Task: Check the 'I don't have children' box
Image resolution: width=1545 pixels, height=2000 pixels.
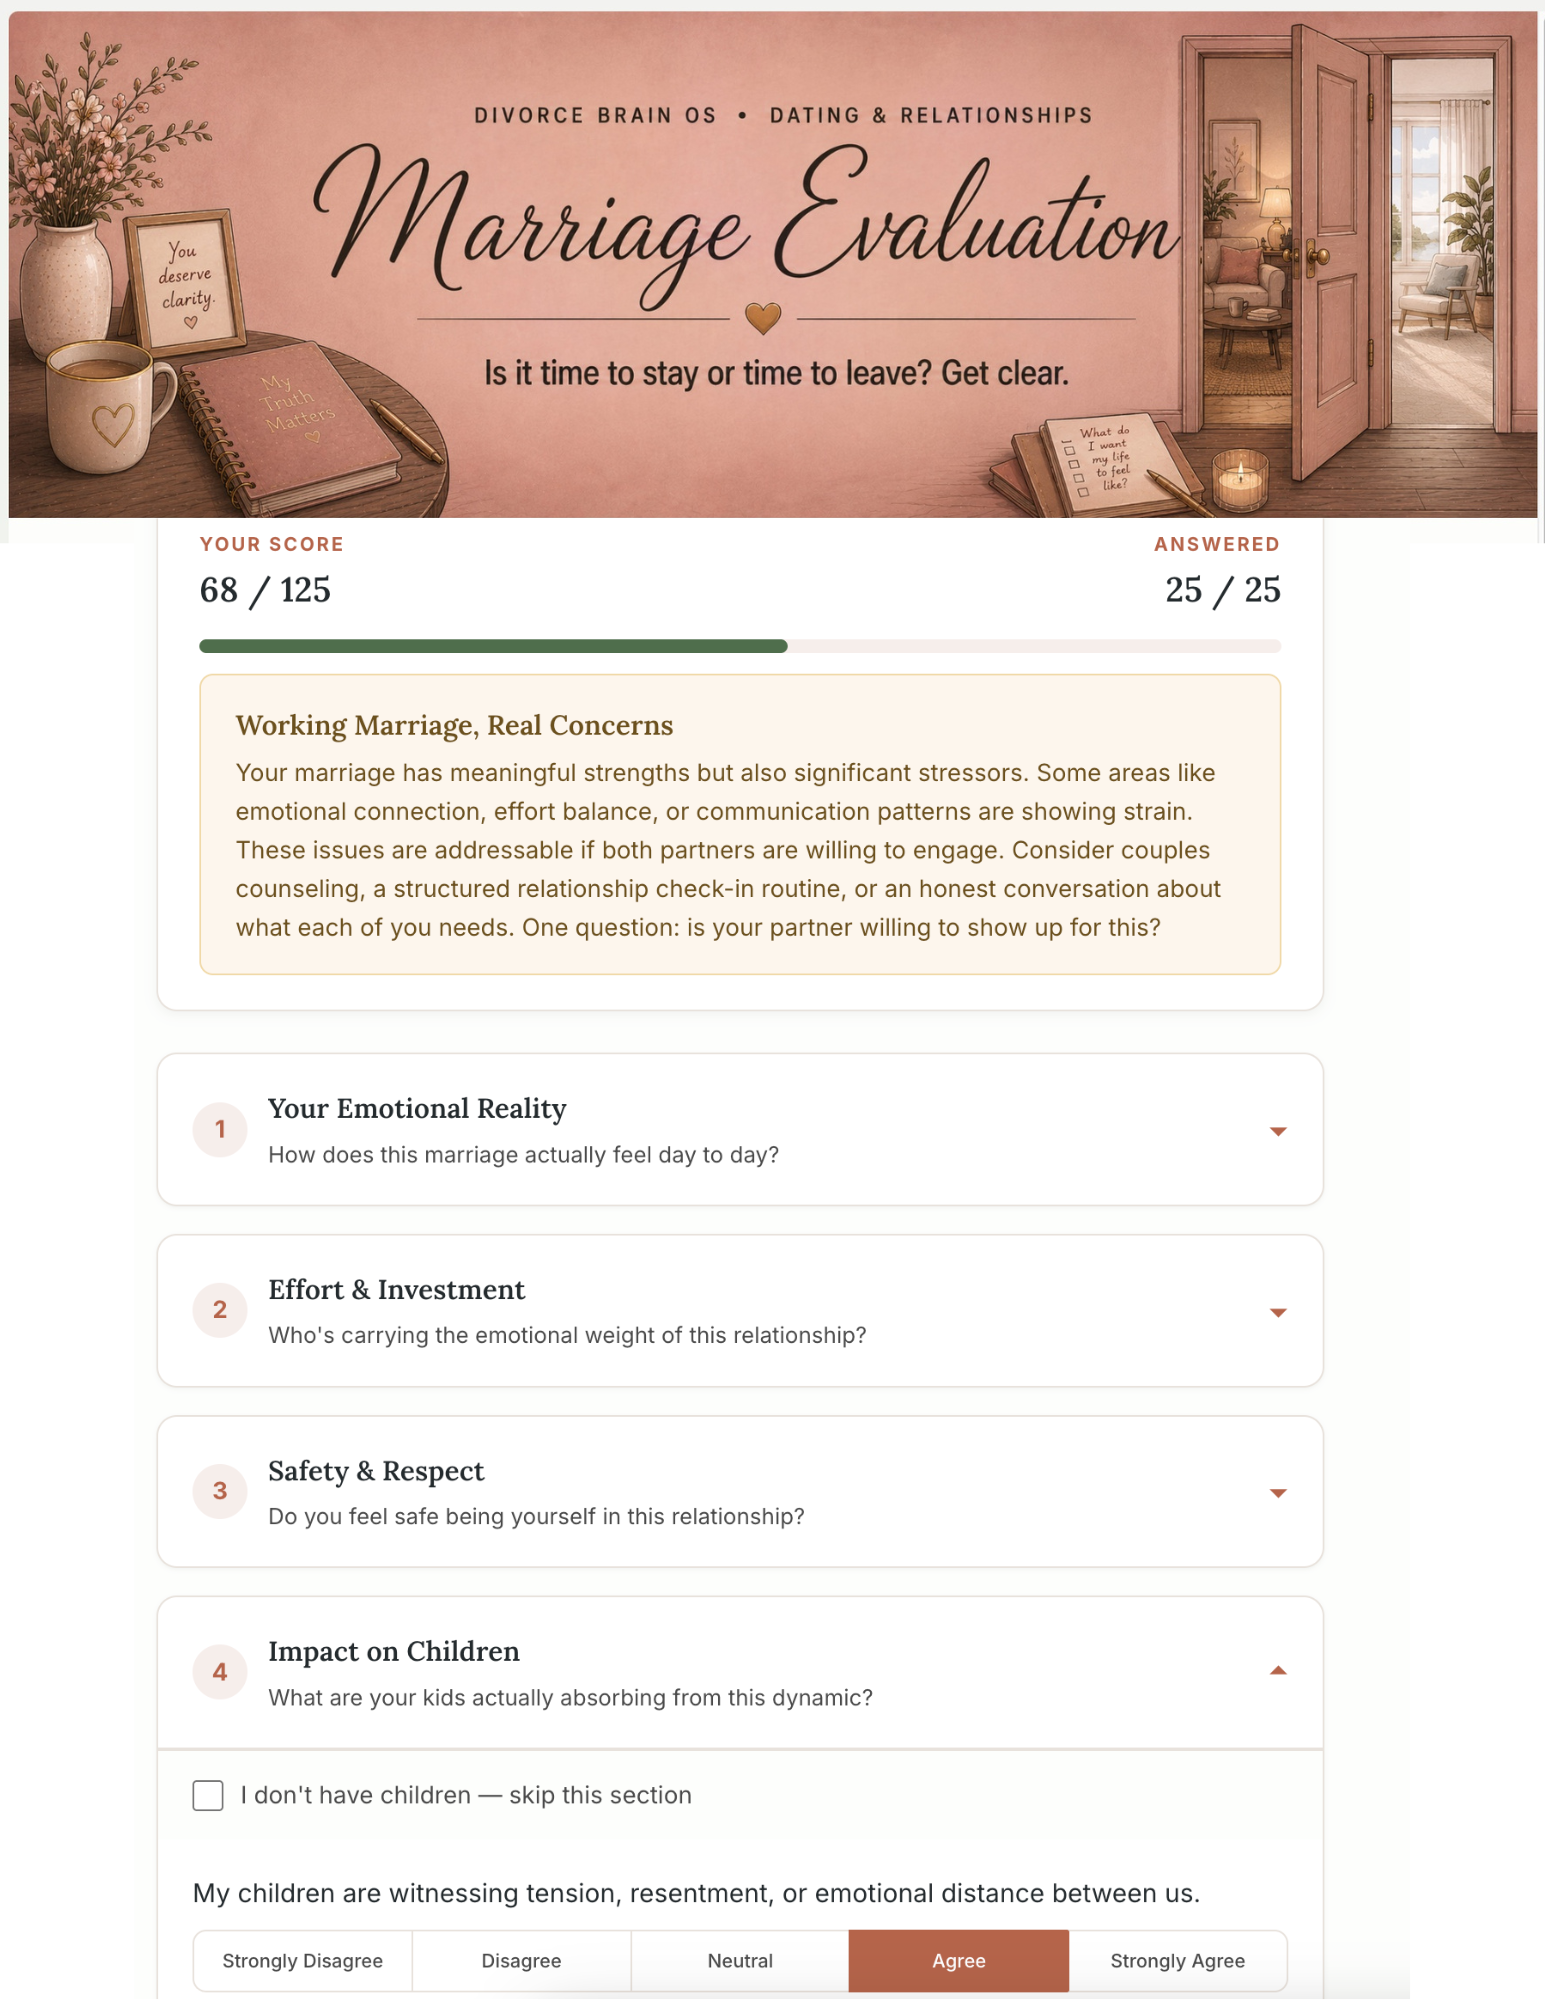Action: point(208,1795)
